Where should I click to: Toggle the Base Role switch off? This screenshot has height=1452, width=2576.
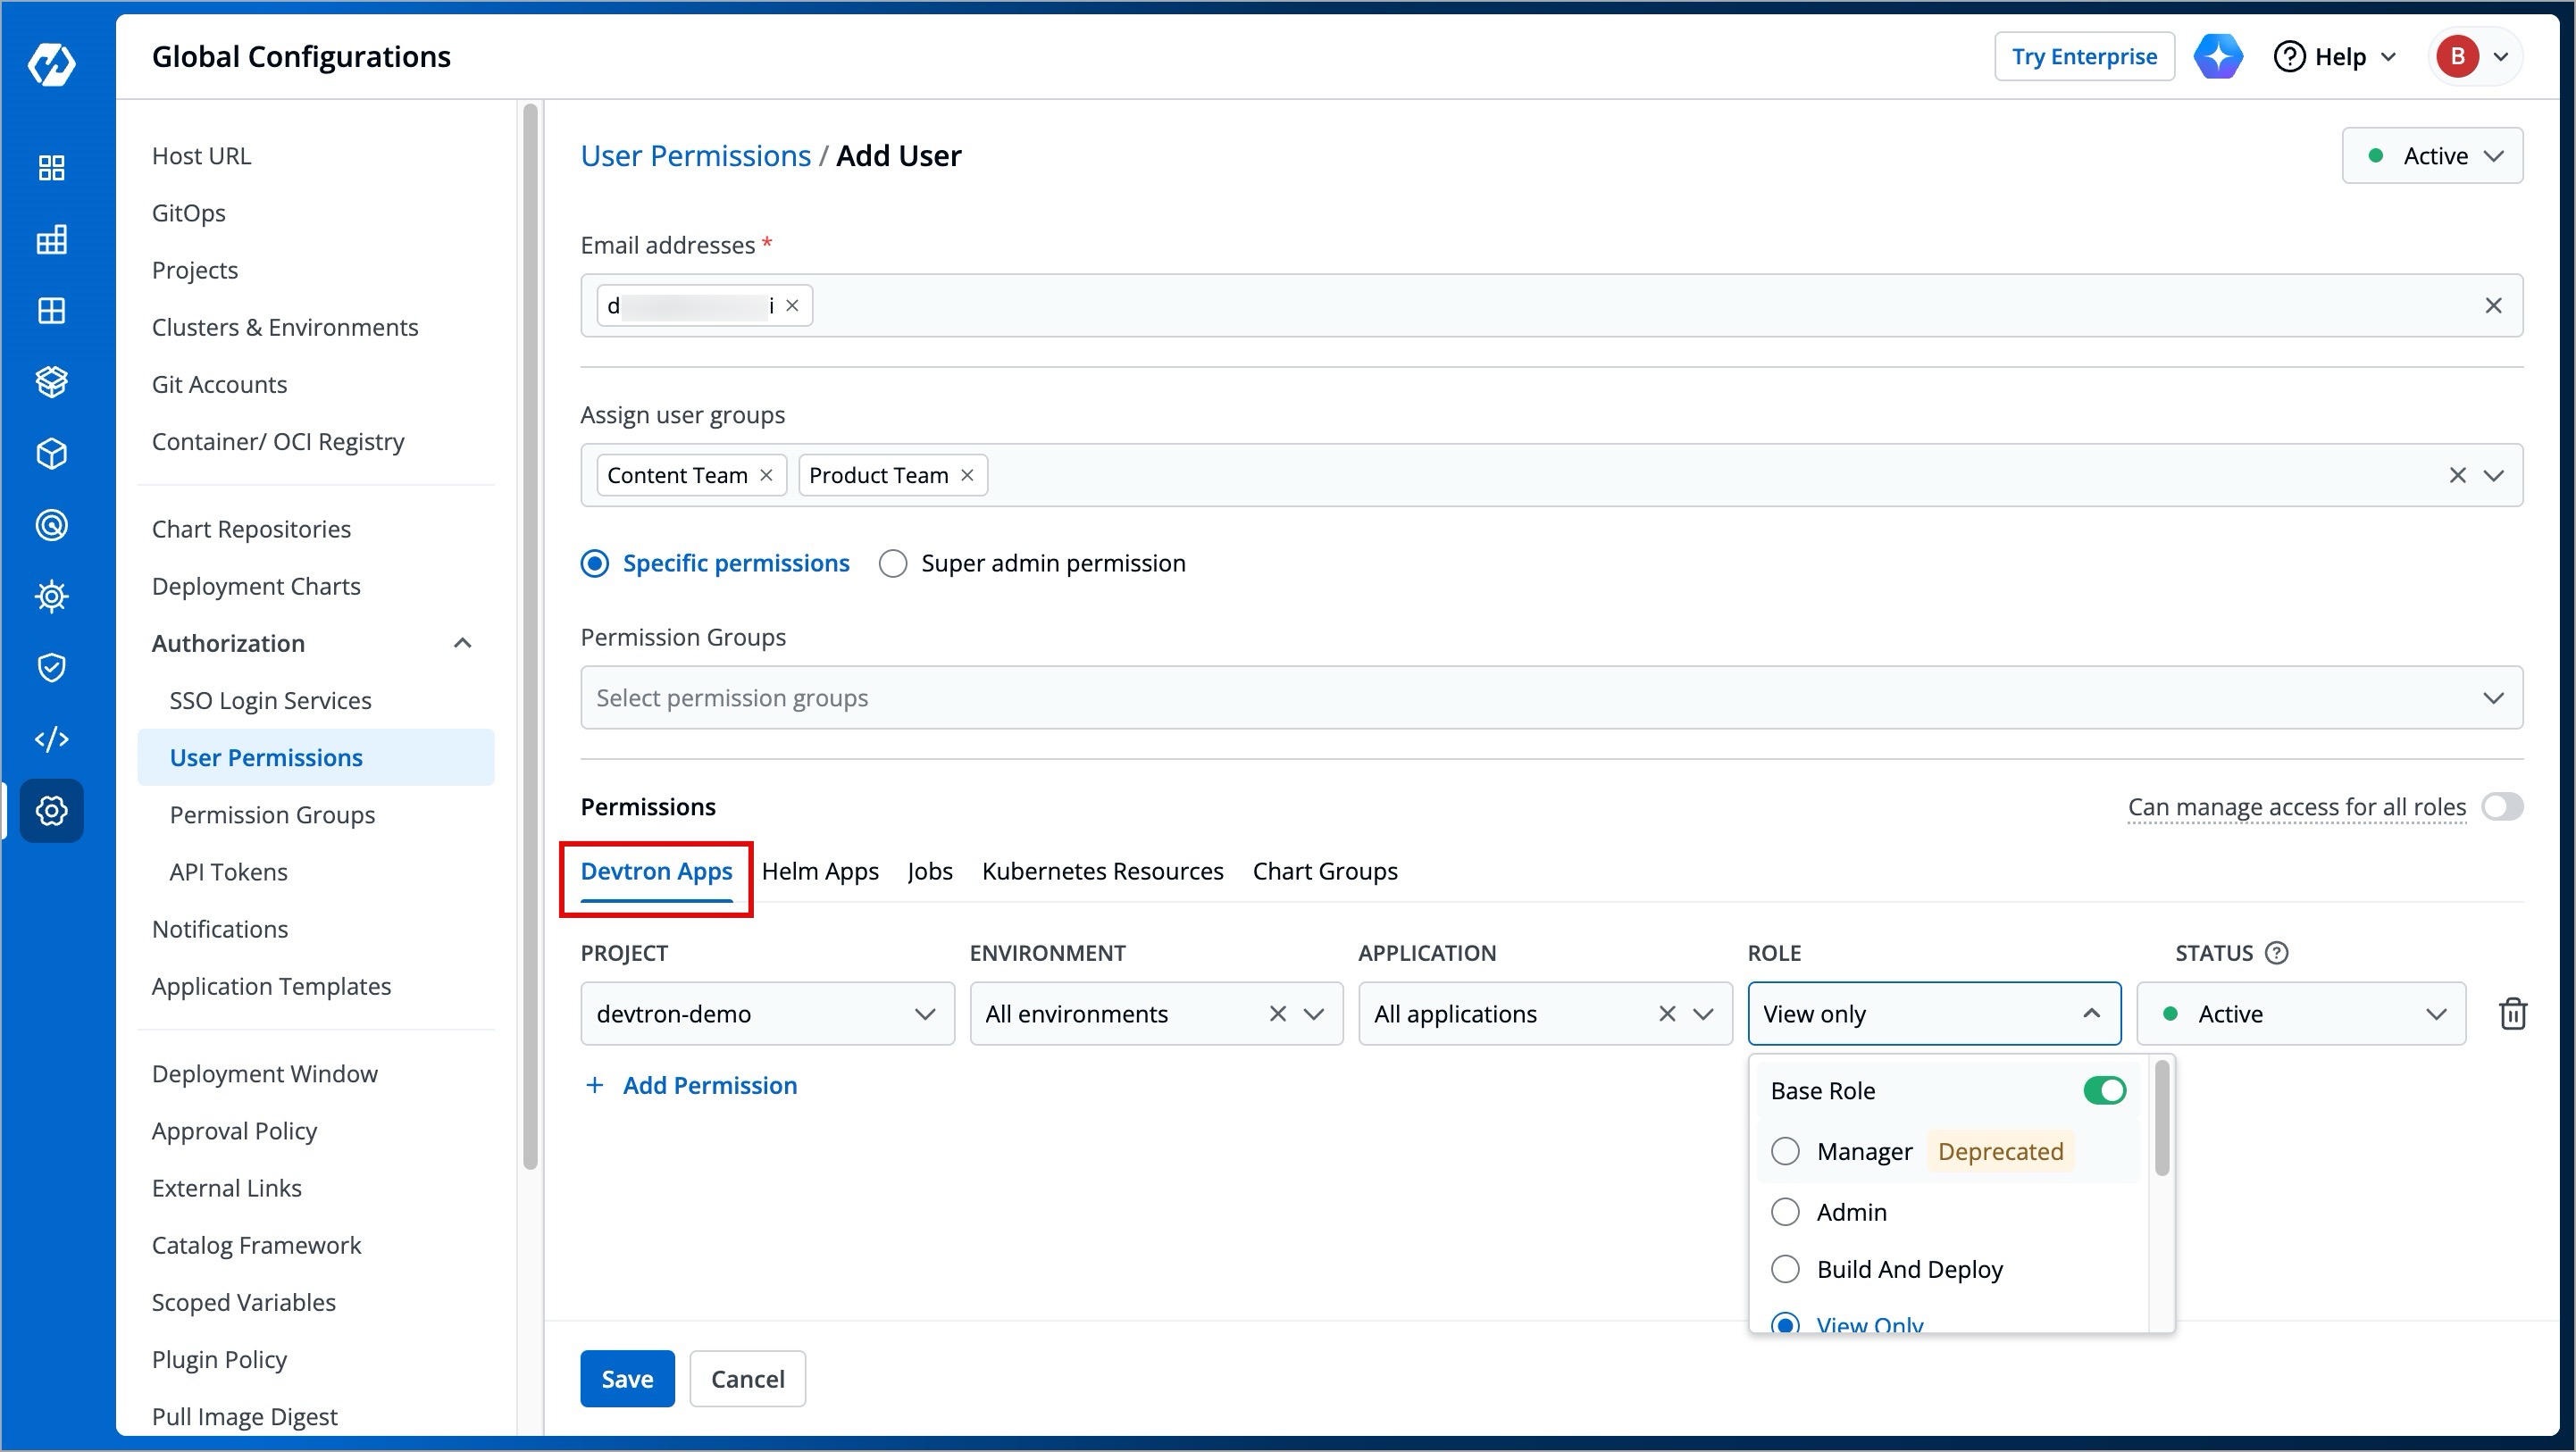tap(2104, 1091)
